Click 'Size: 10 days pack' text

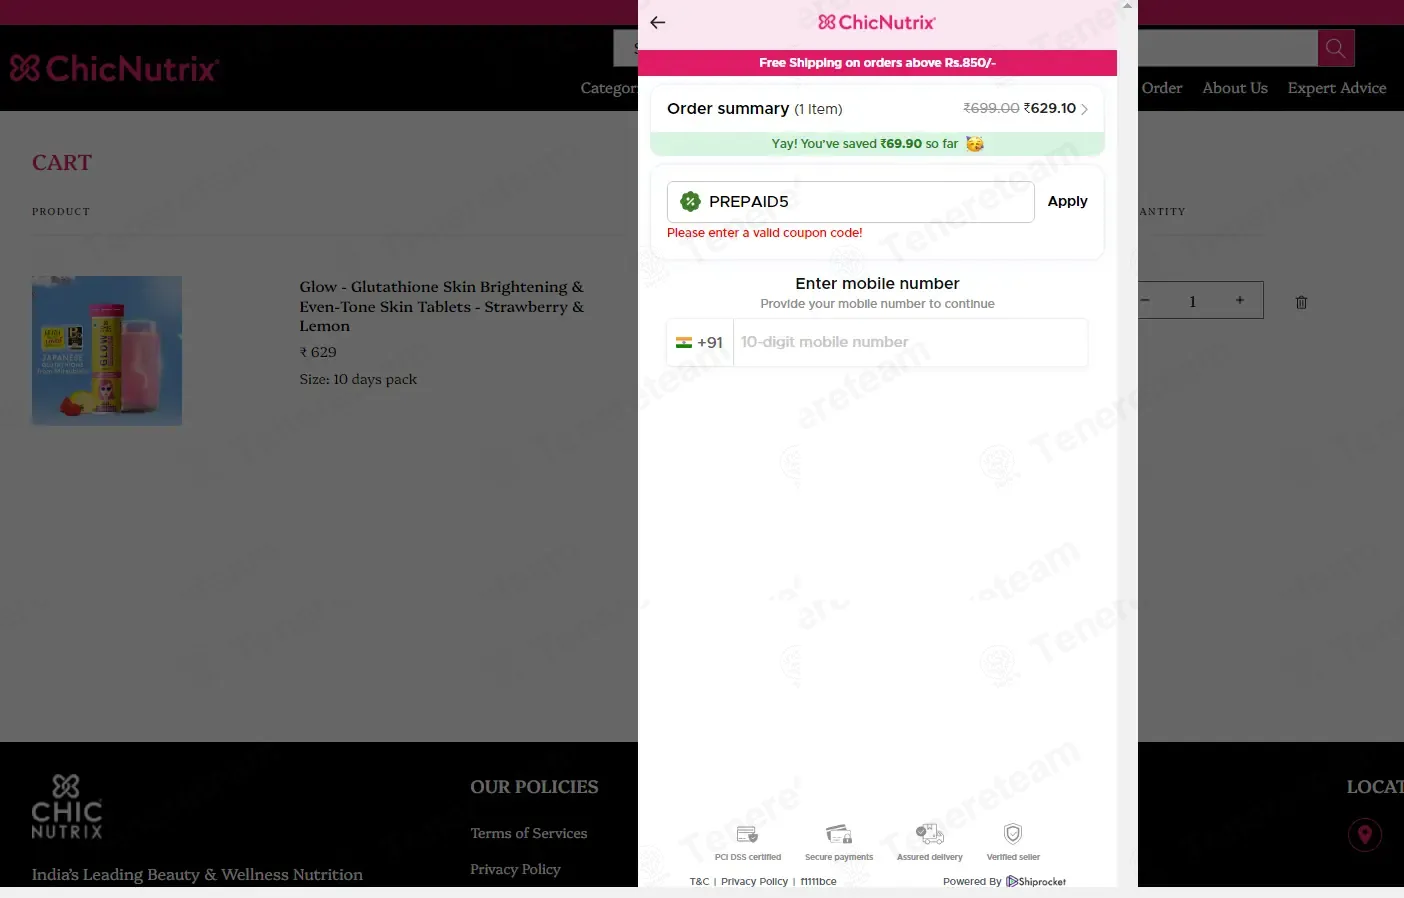[358, 379]
